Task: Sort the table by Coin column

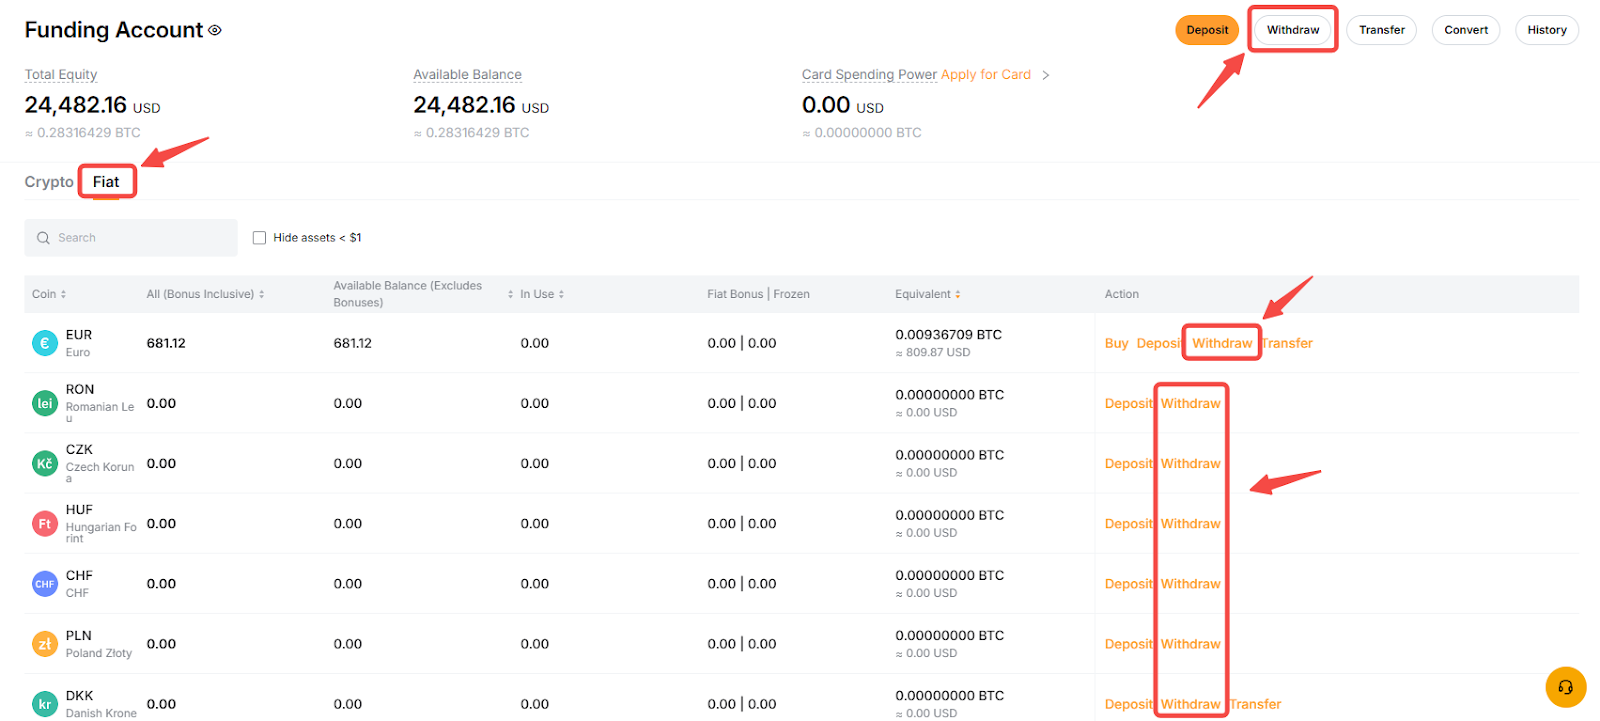Action: tap(63, 294)
